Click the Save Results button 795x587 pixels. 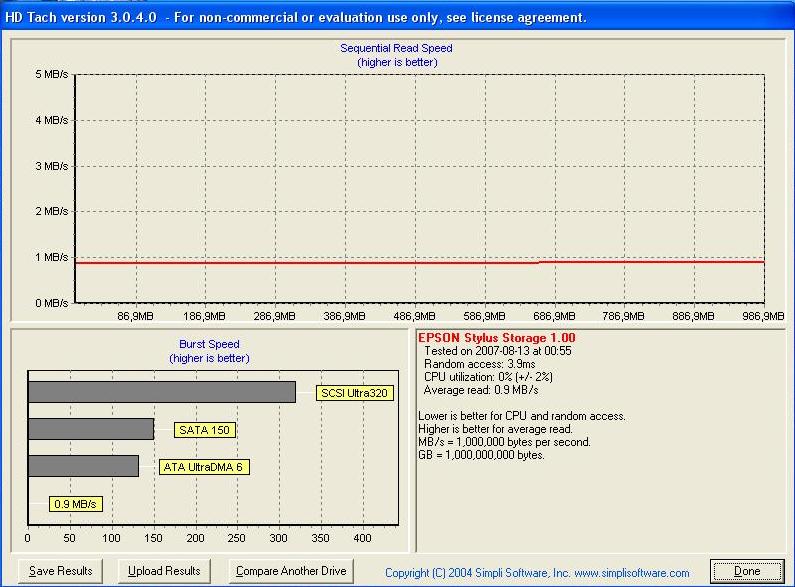click(60, 571)
